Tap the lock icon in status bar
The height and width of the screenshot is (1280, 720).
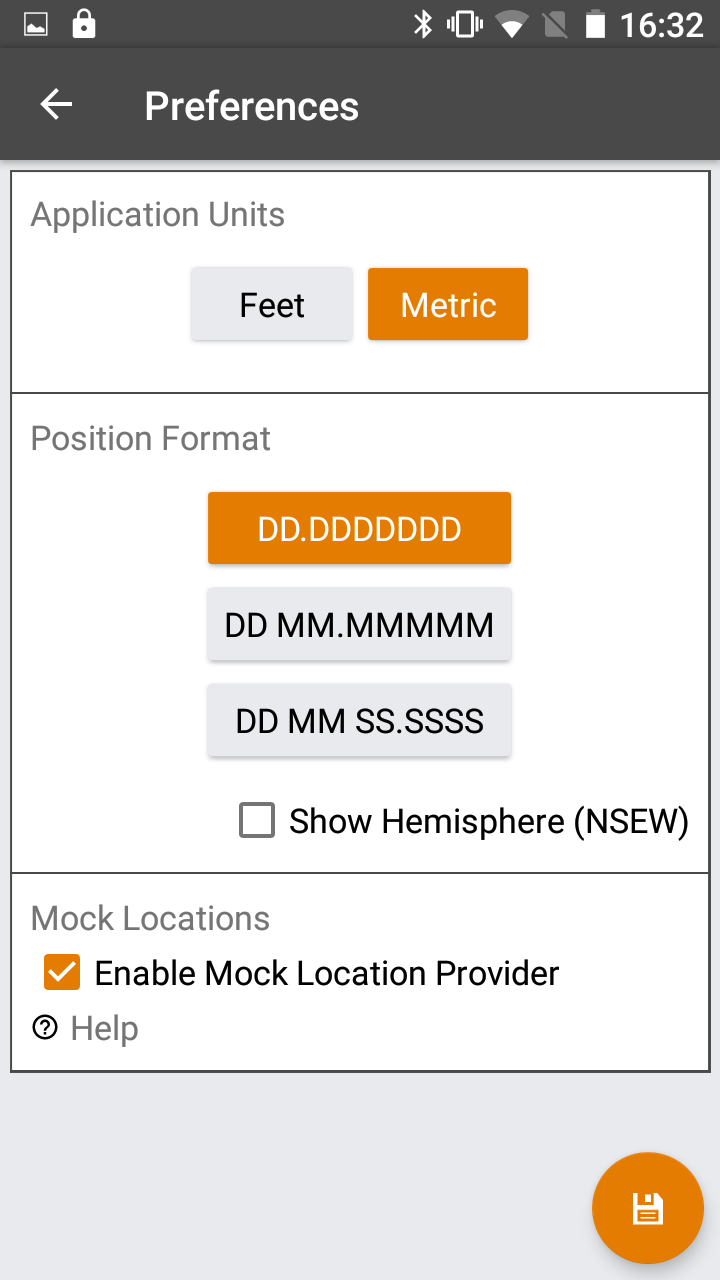pyautogui.click(x=84, y=24)
